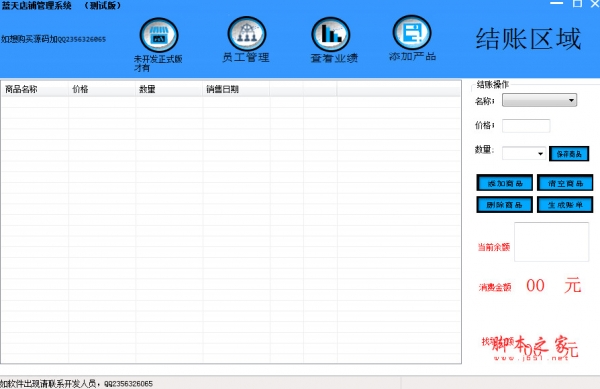Screen dimensions: 600x389
Task: Open 员工管理 staff management icon
Action: 247,34
